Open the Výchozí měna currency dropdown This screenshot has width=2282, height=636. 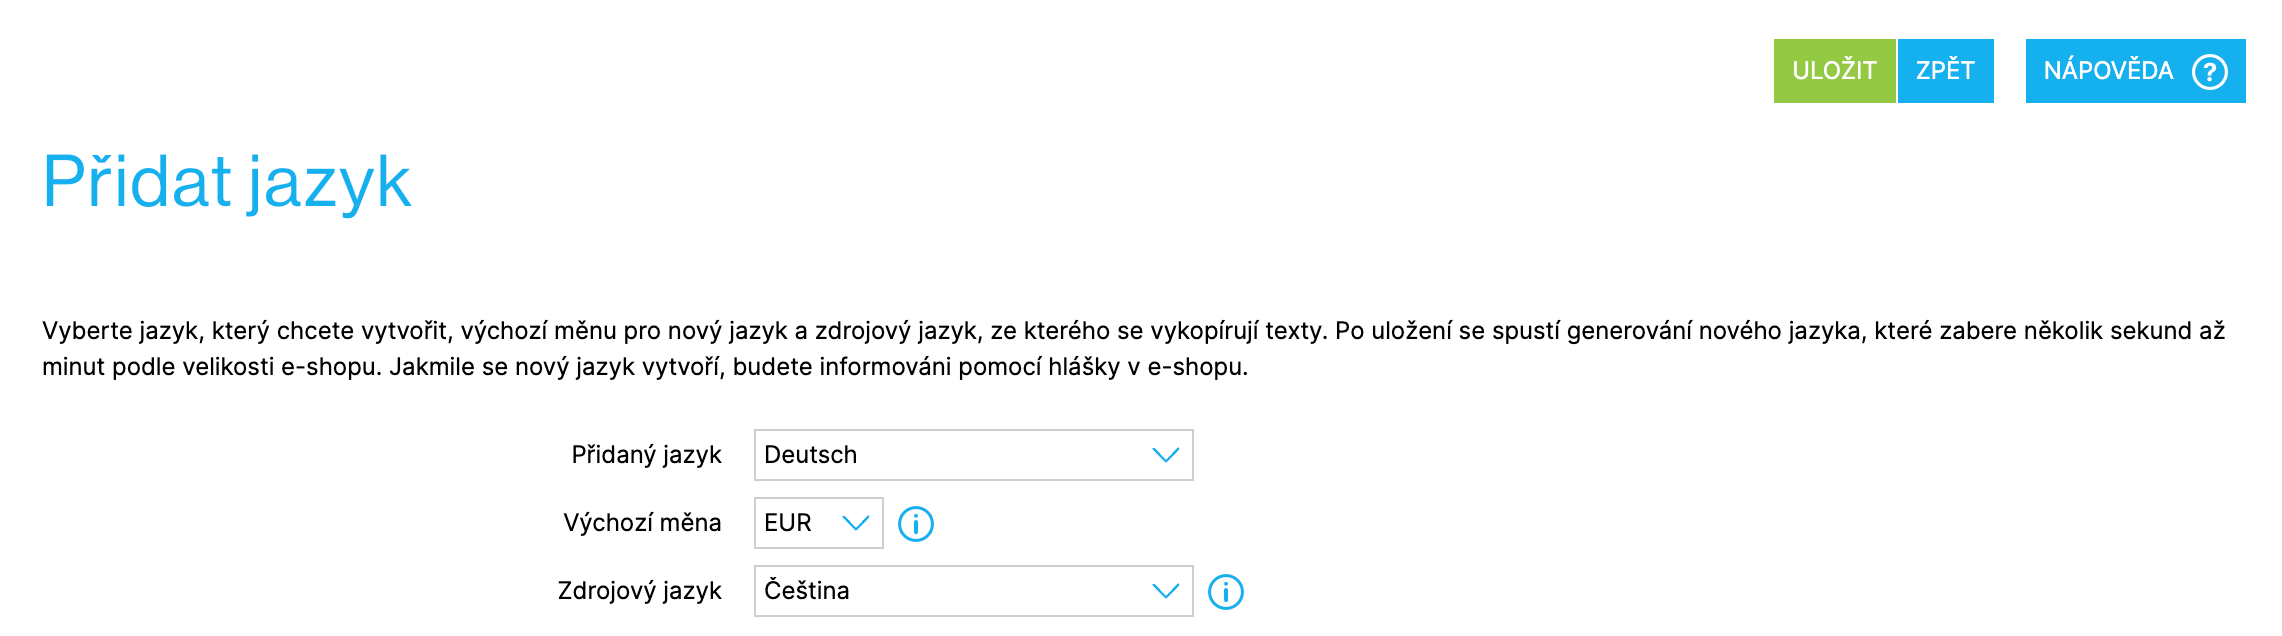click(818, 523)
